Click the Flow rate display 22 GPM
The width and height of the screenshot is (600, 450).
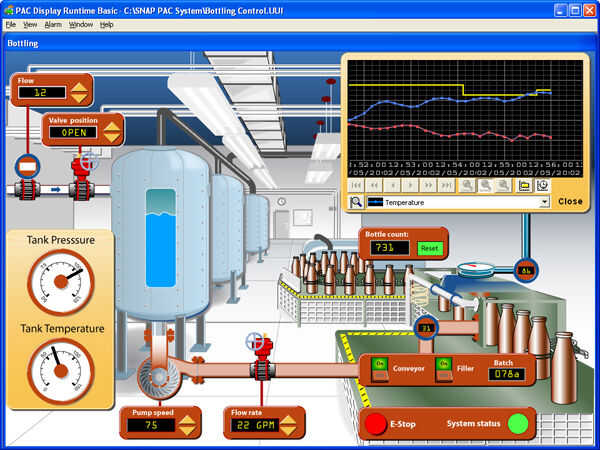(x=255, y=425)
